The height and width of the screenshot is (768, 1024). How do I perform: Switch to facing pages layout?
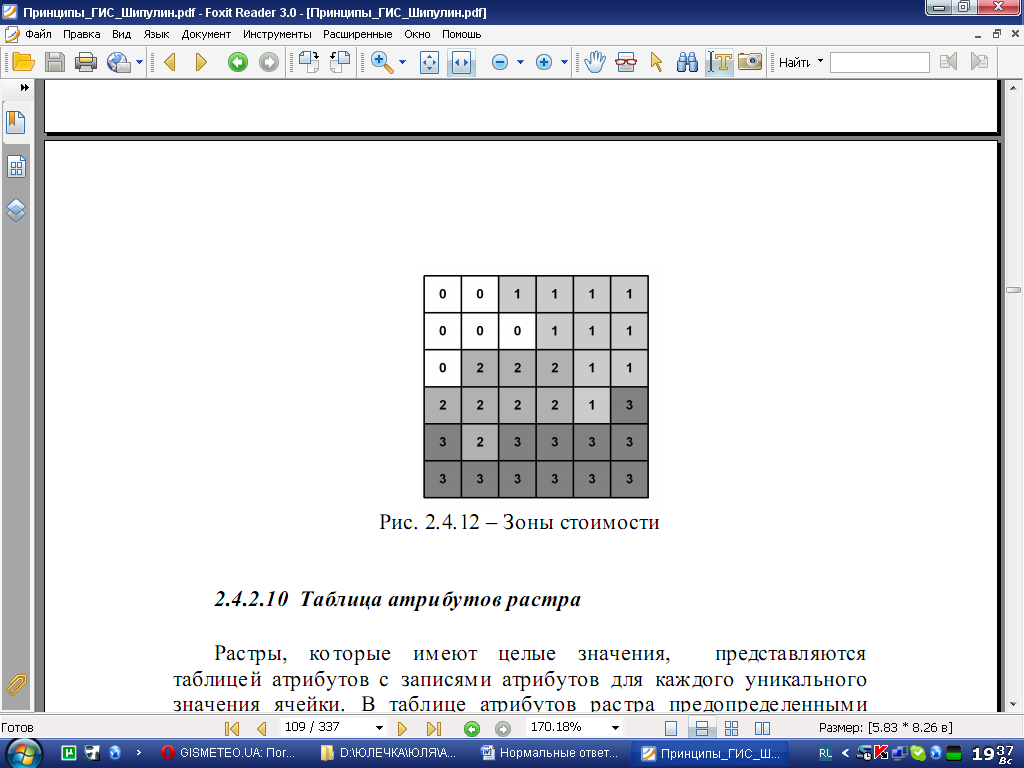[x=762, y=728]
